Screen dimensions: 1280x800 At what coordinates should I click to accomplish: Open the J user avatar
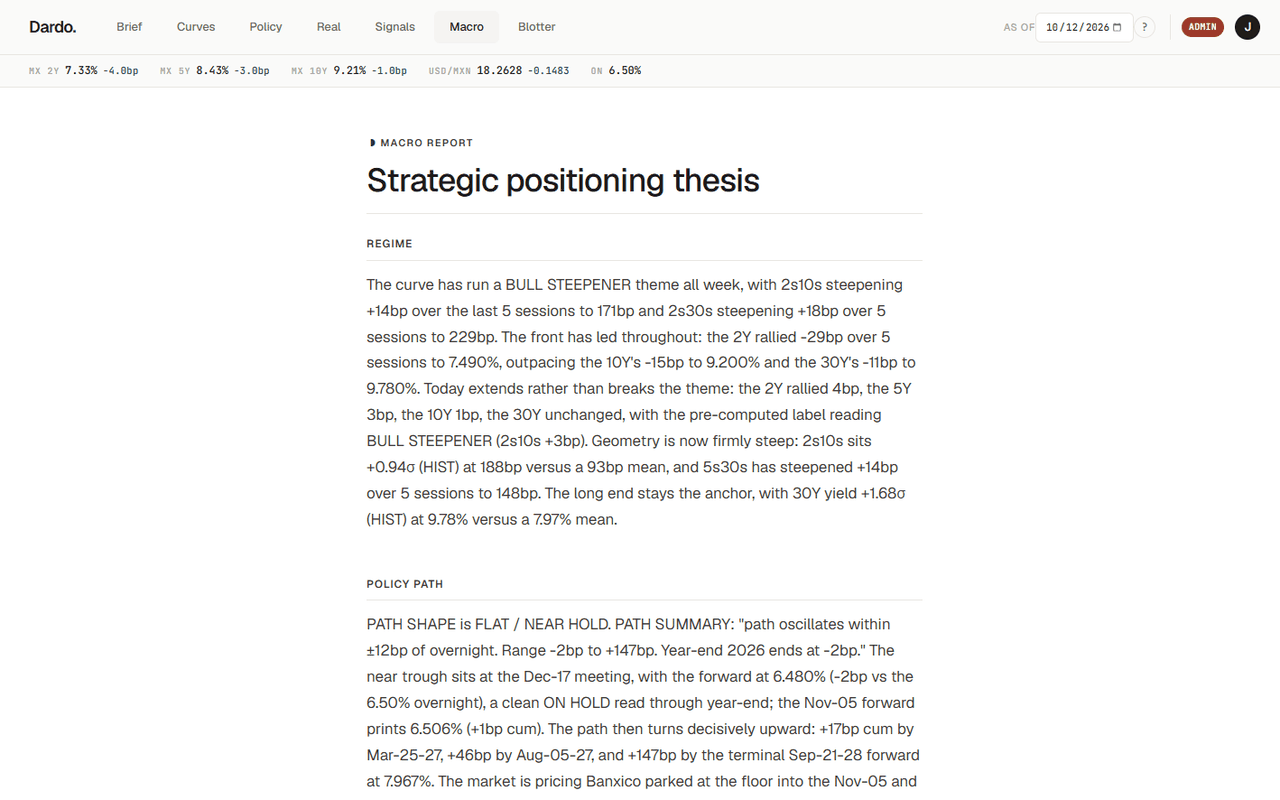[1247, 27]
